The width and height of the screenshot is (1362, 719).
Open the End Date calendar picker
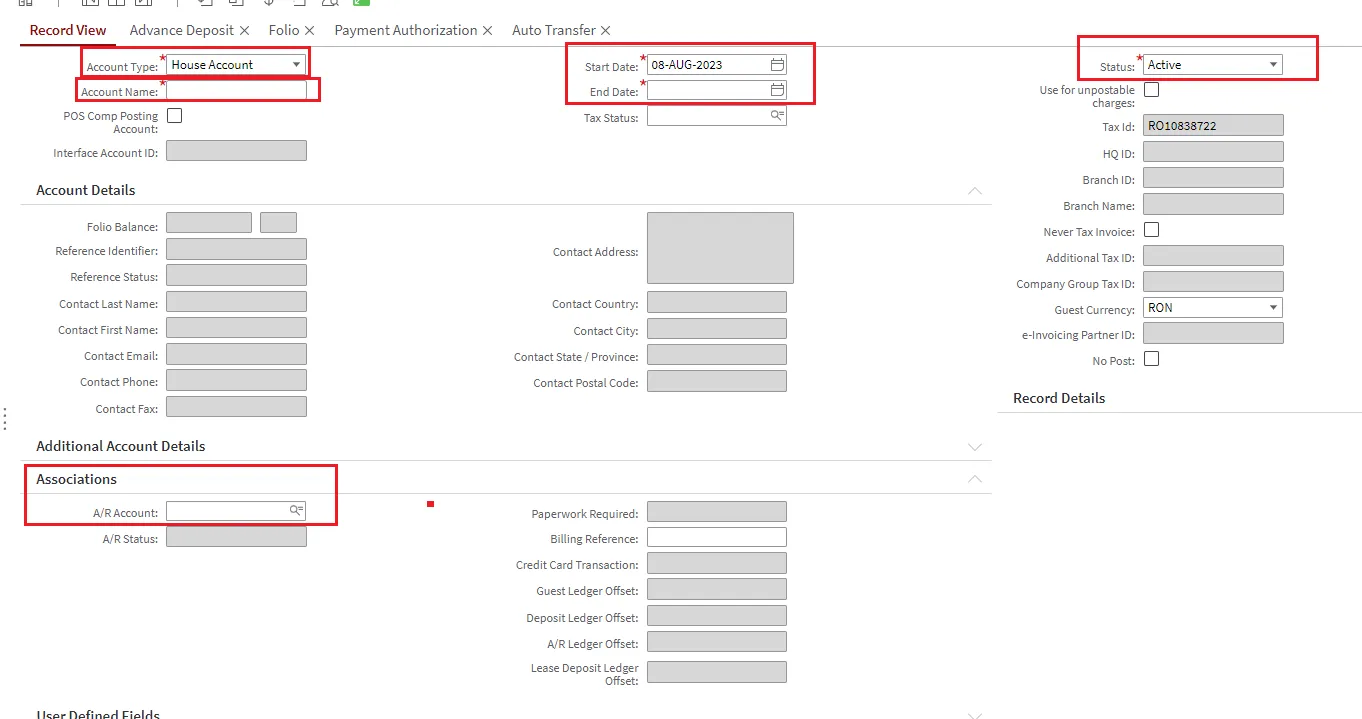(x=777, y=90)
